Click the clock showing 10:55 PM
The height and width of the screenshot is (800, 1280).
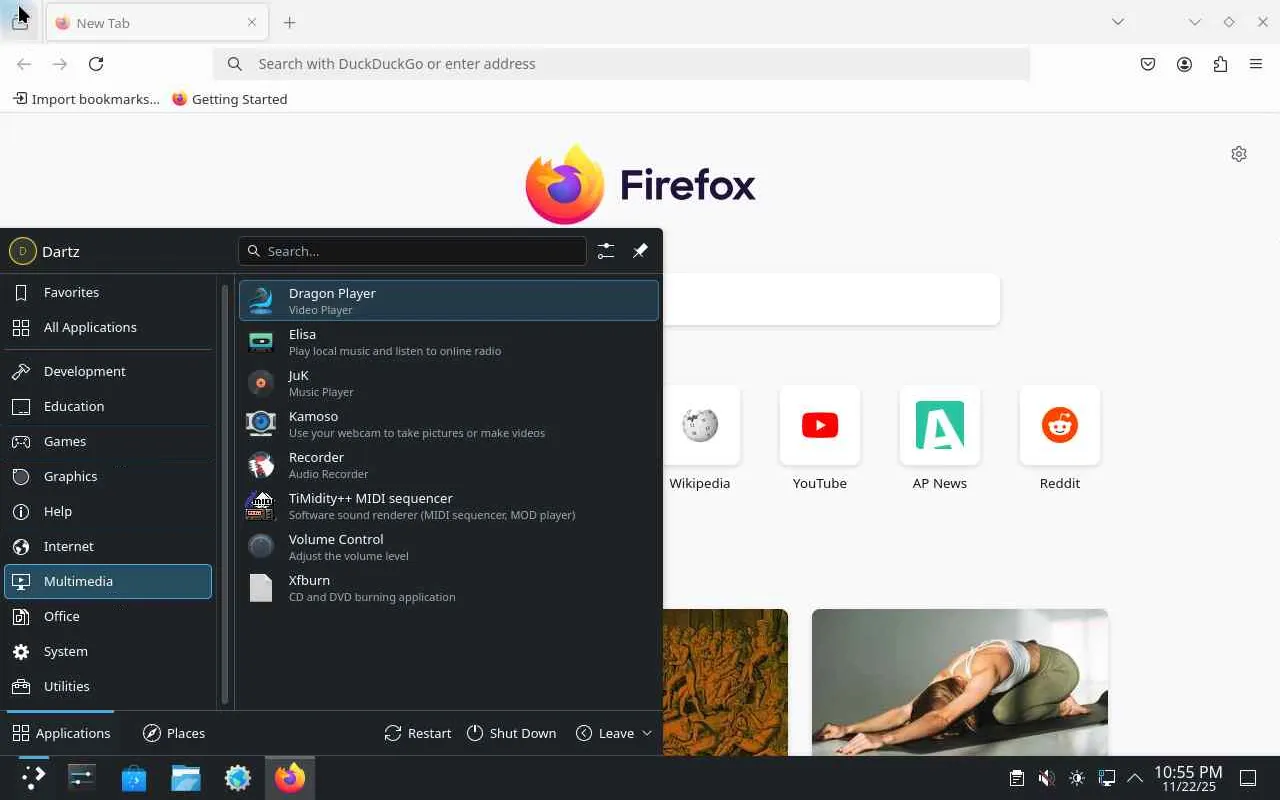(1188, 778)
